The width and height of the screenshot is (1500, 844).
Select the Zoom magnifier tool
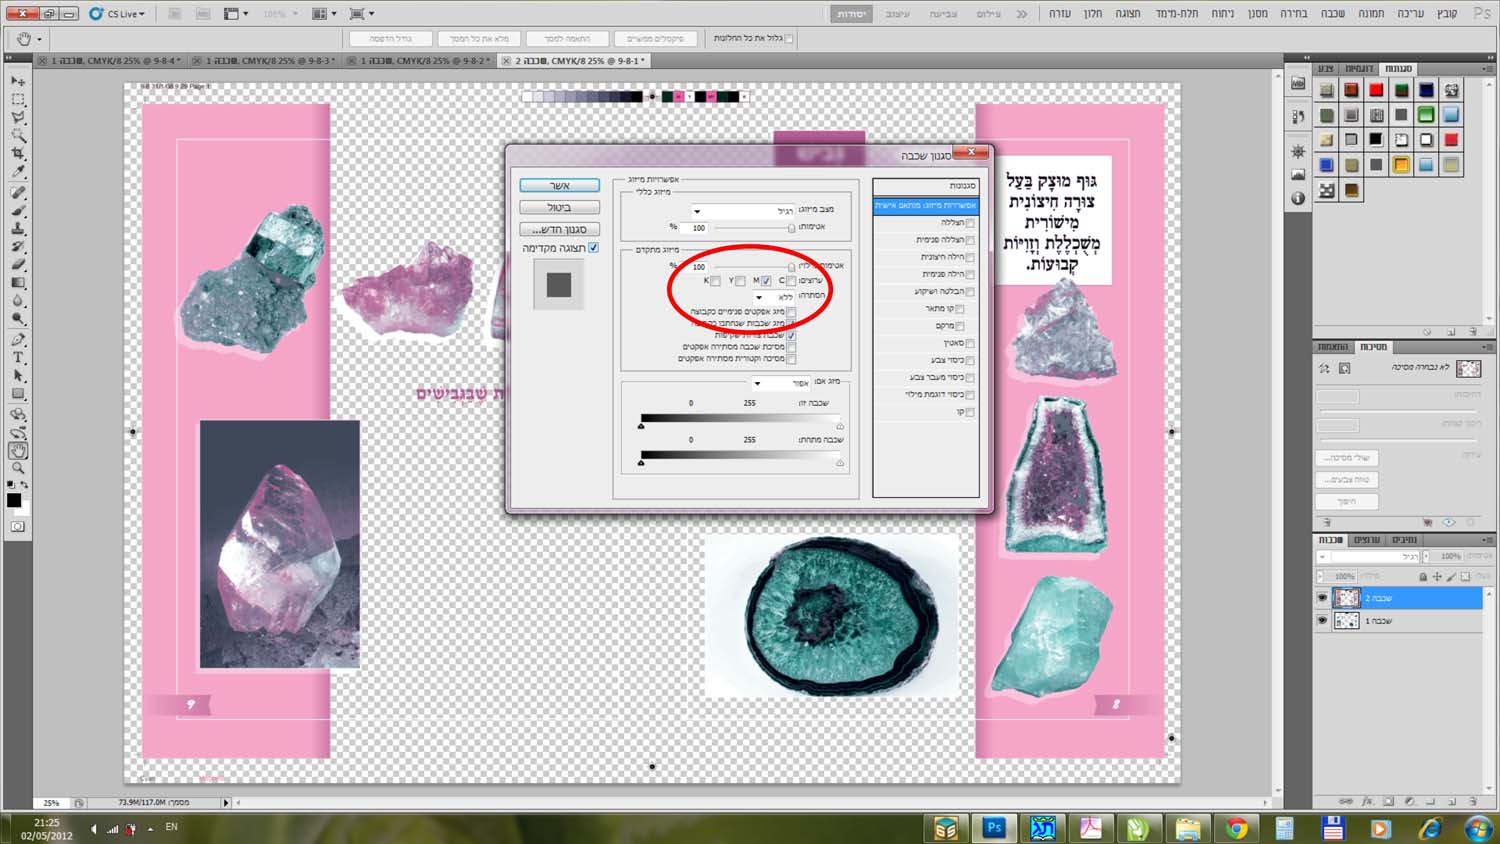coord(18,468)
